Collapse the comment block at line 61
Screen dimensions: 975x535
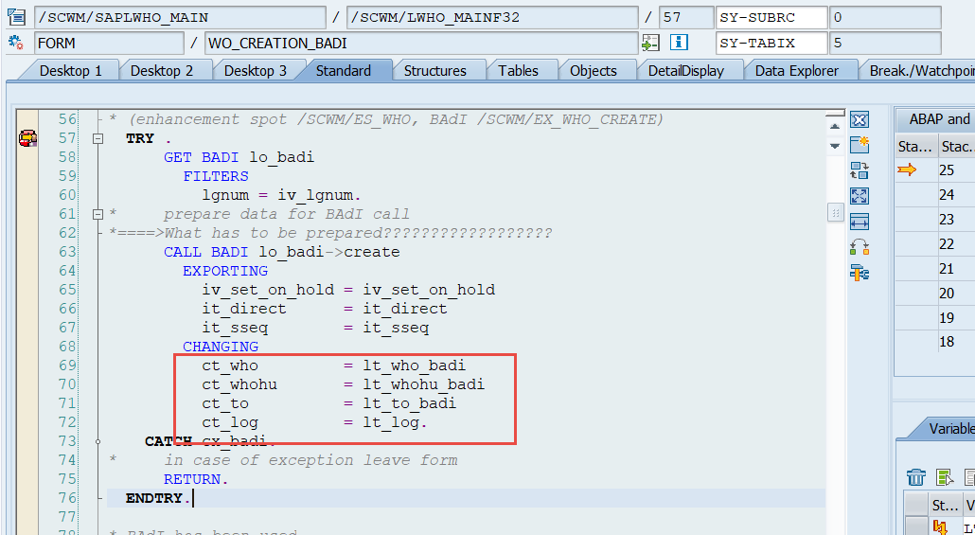pos(98,215)
